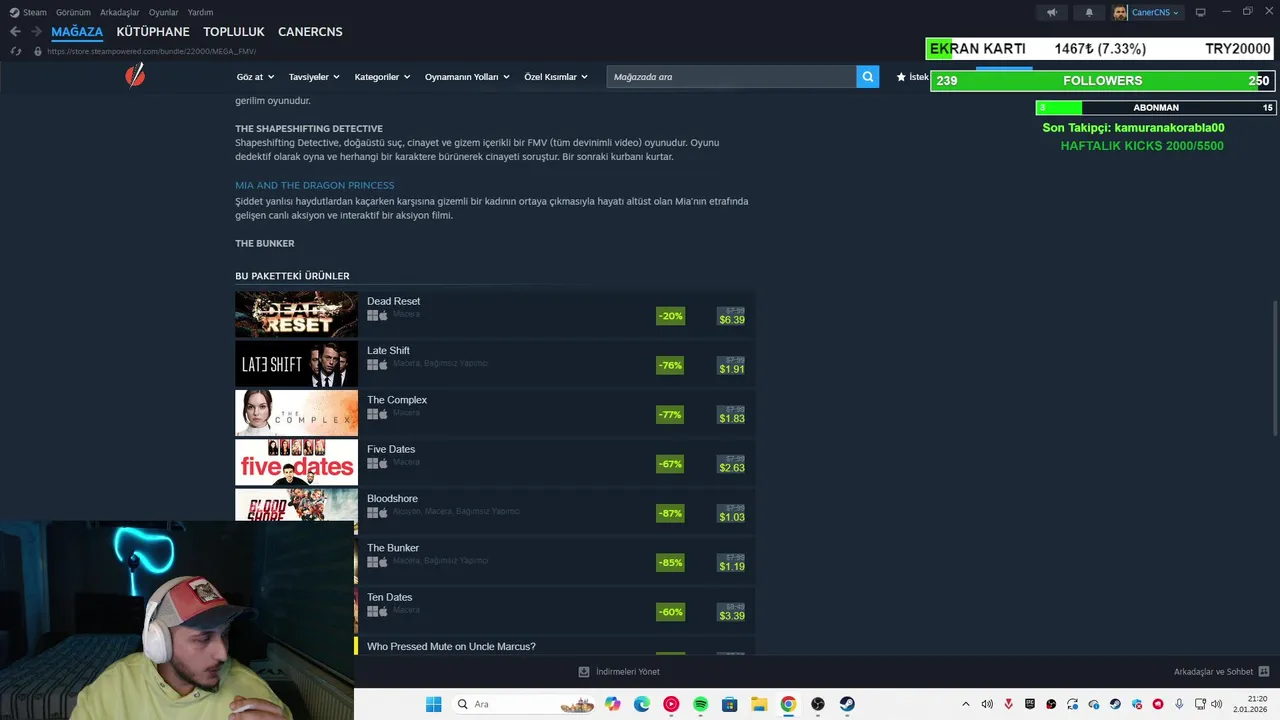
Task: Open Windows Start menu
Action: pos(433,704)
